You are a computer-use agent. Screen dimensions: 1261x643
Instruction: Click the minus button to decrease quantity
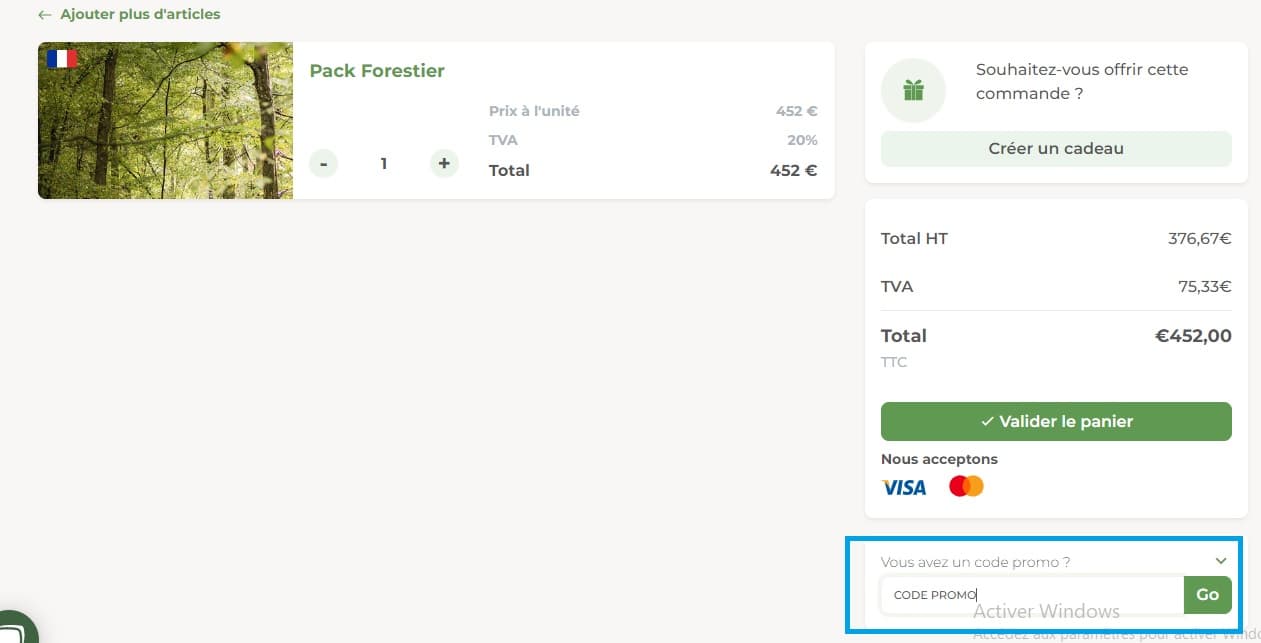(x=323, y=163)
